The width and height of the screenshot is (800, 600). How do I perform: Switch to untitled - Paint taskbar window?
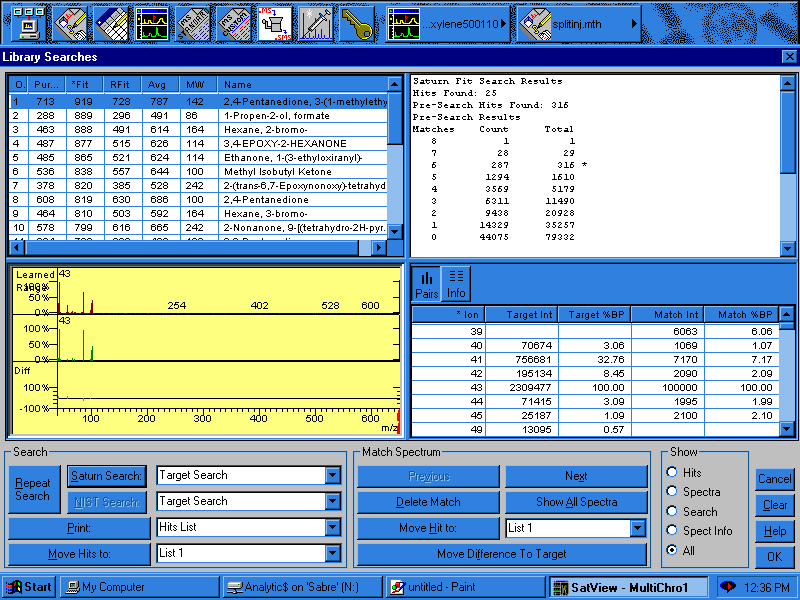[466, 587]
